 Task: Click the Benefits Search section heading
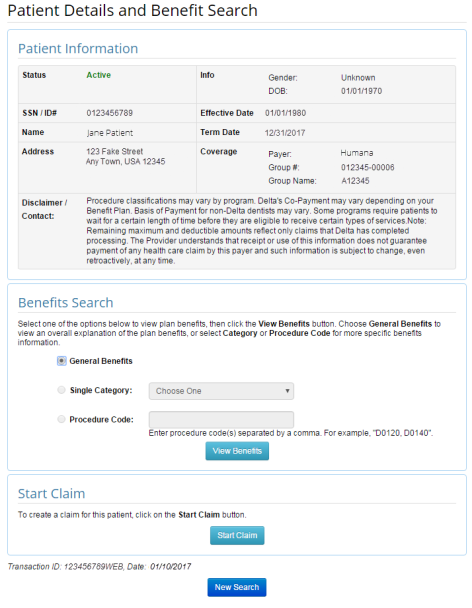(66, 302)
